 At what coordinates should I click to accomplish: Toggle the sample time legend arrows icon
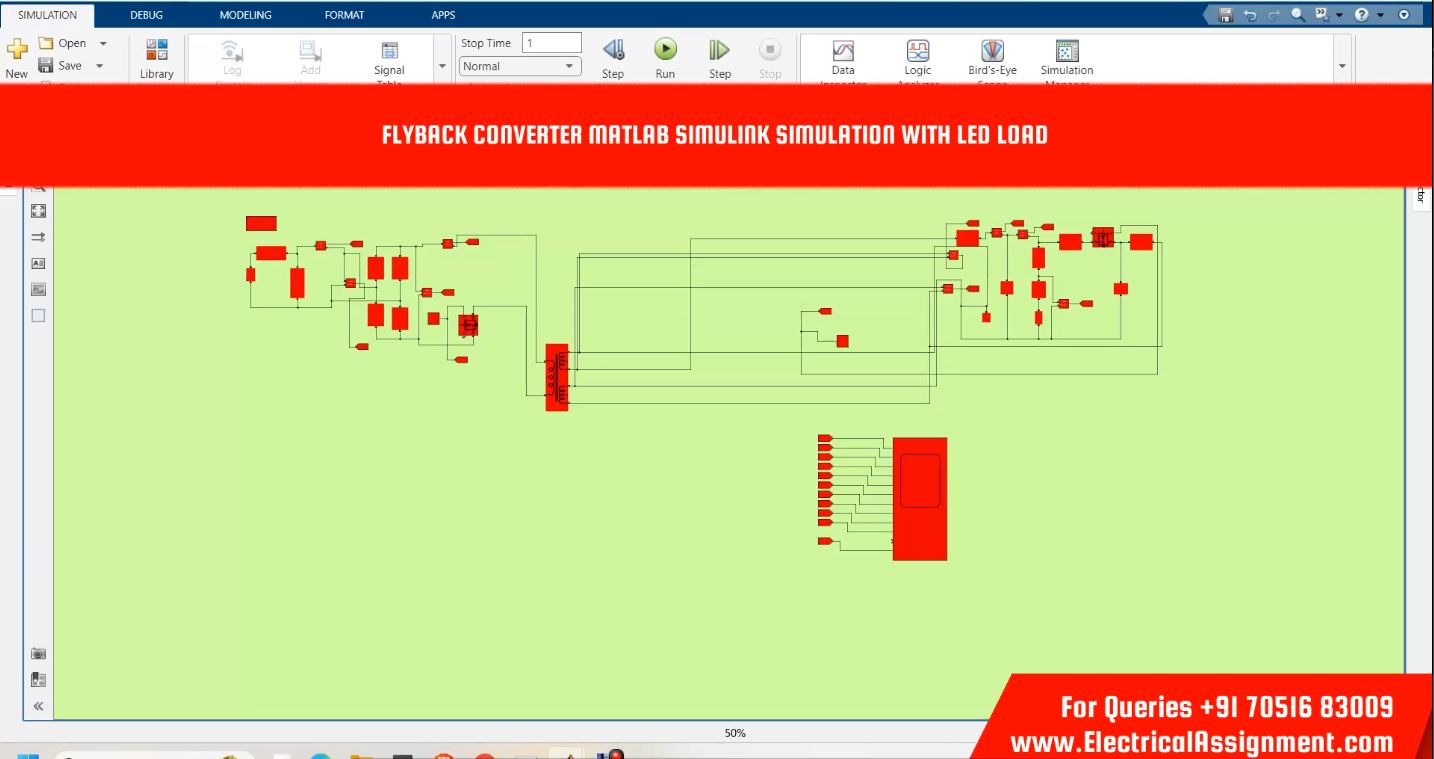[x=38, y=237]
